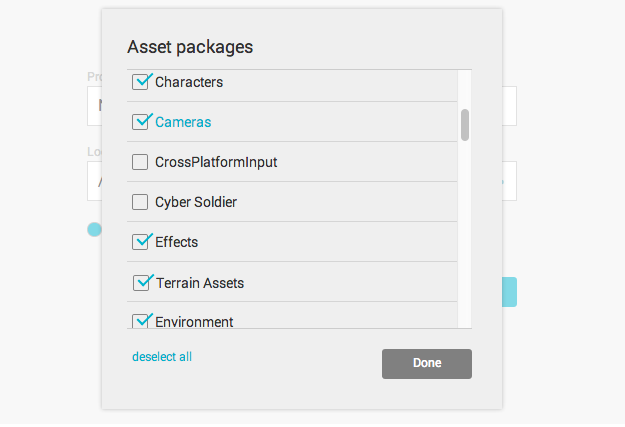The image size is (625, 427).
Task: Click the Terrain Assets package name
Action: point(200,283)
